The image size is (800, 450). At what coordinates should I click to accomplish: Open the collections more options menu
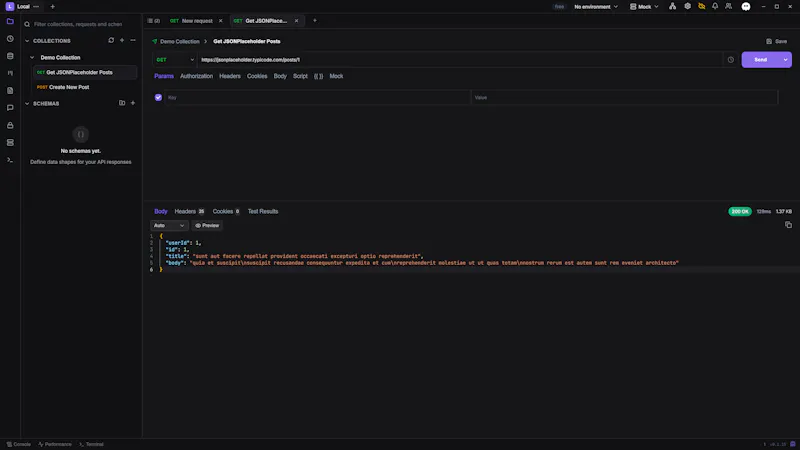(x=133, y=40)
